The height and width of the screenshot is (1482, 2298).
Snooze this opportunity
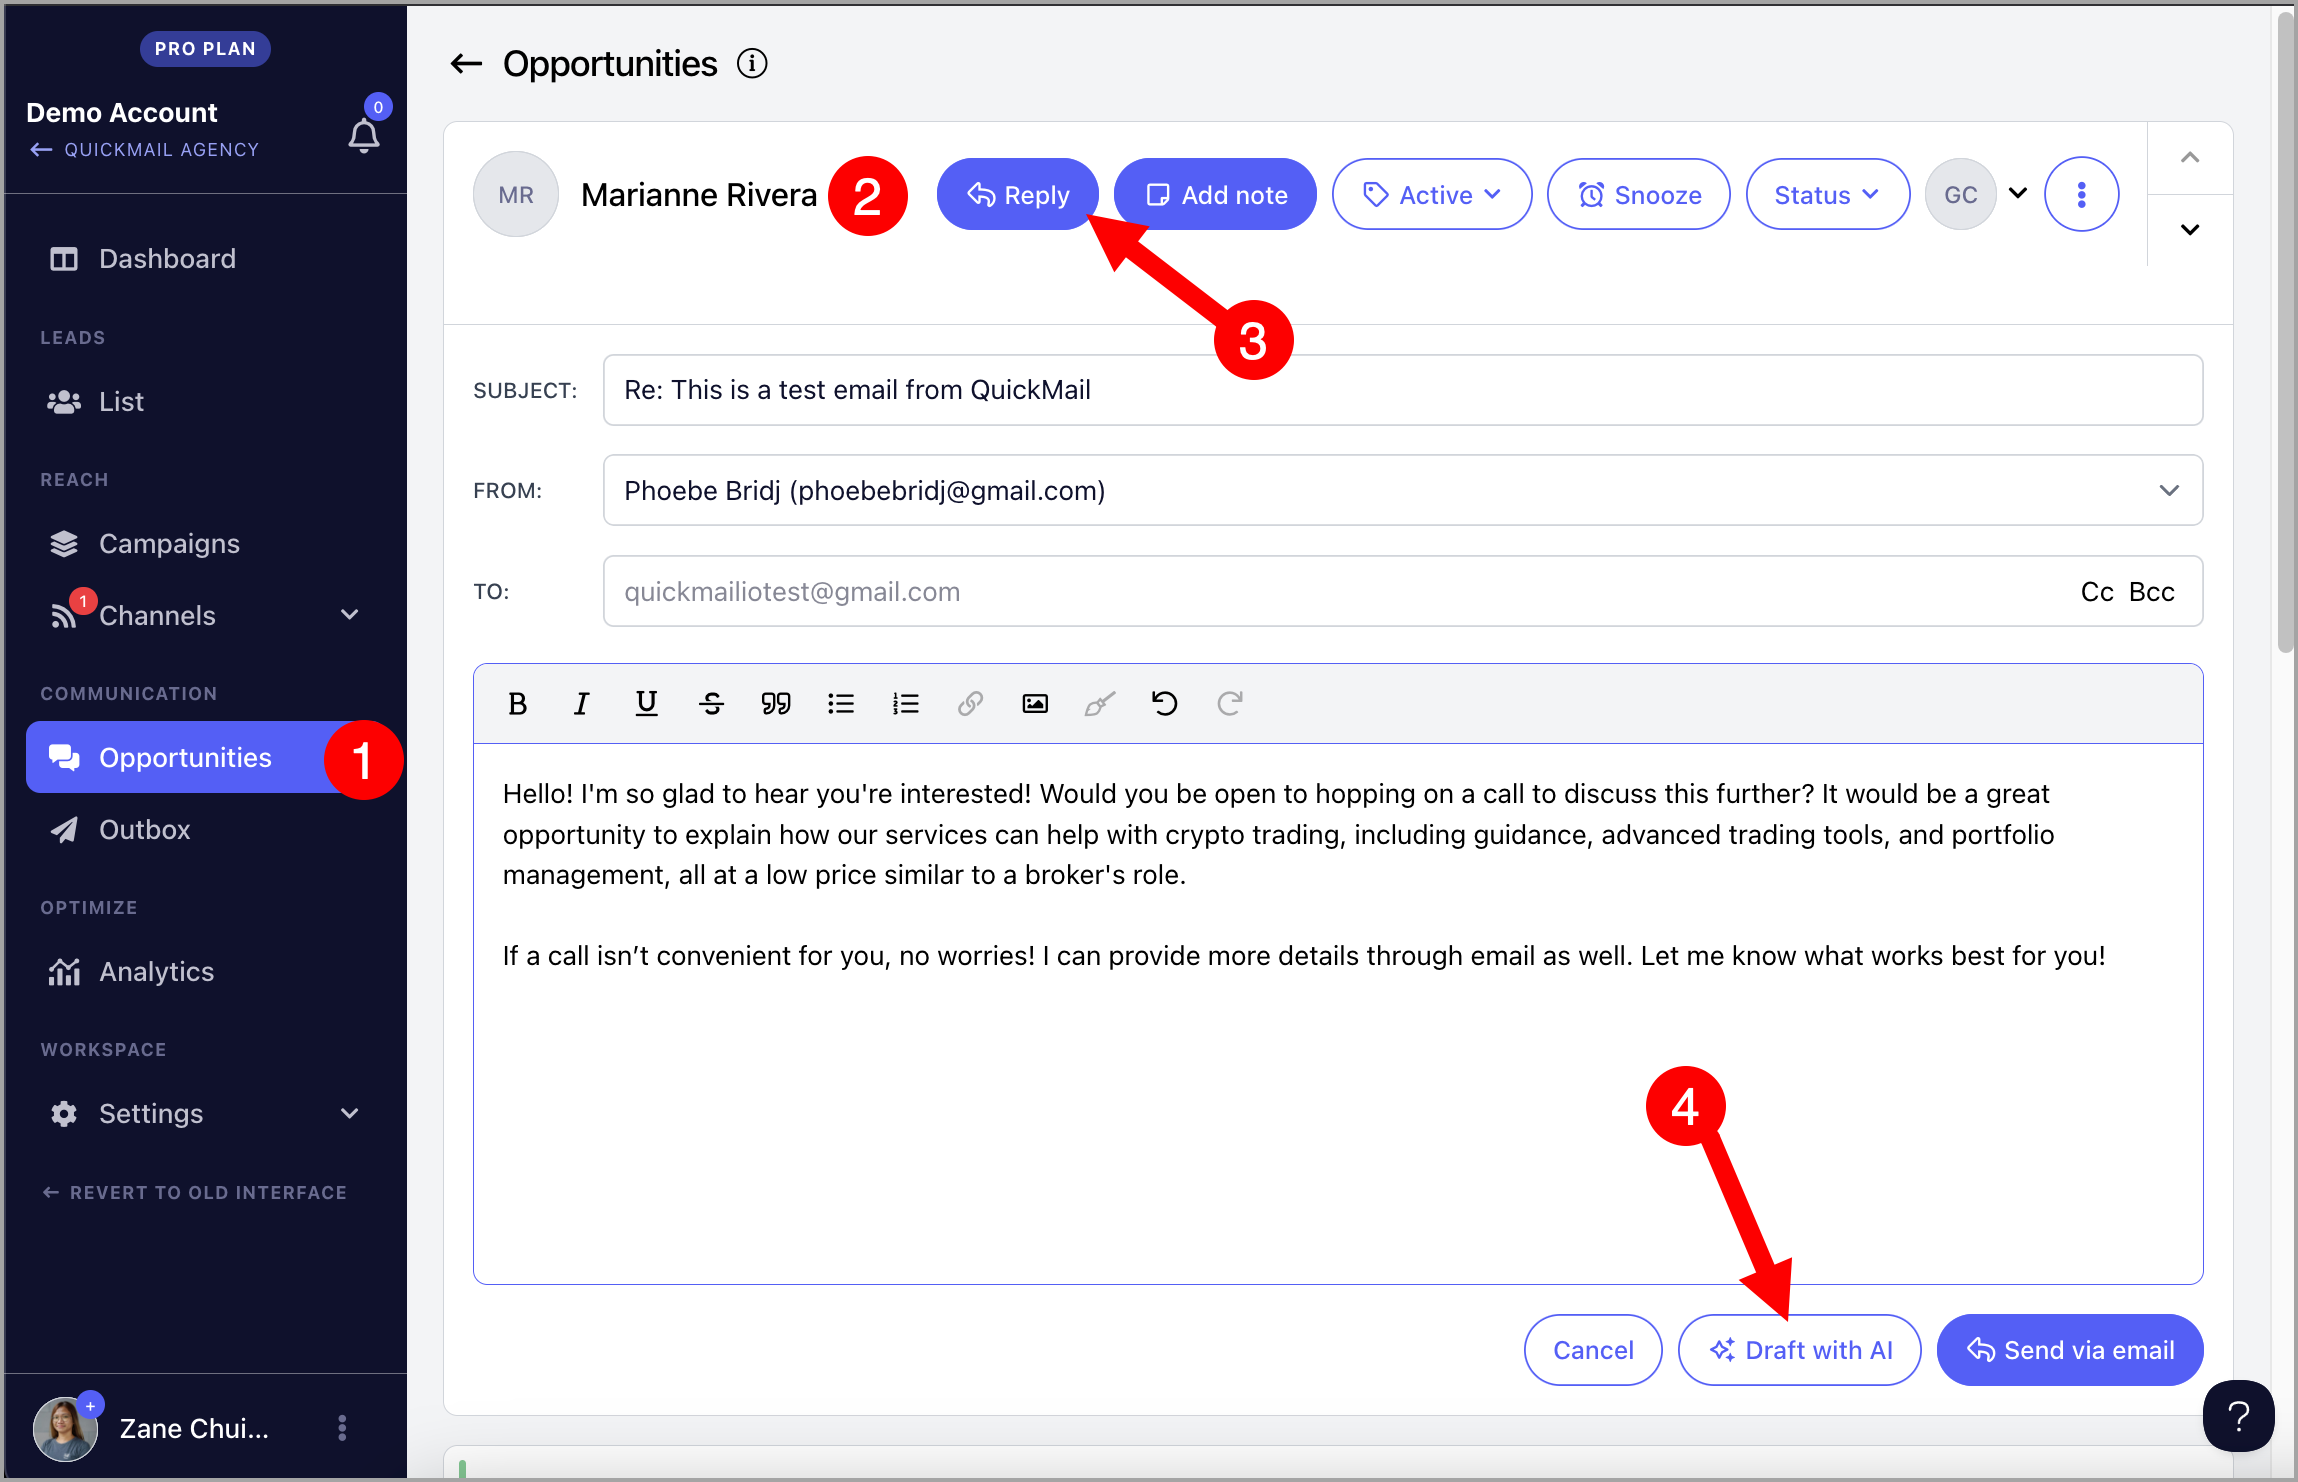pyautogui.click(x=1639, y=194)
